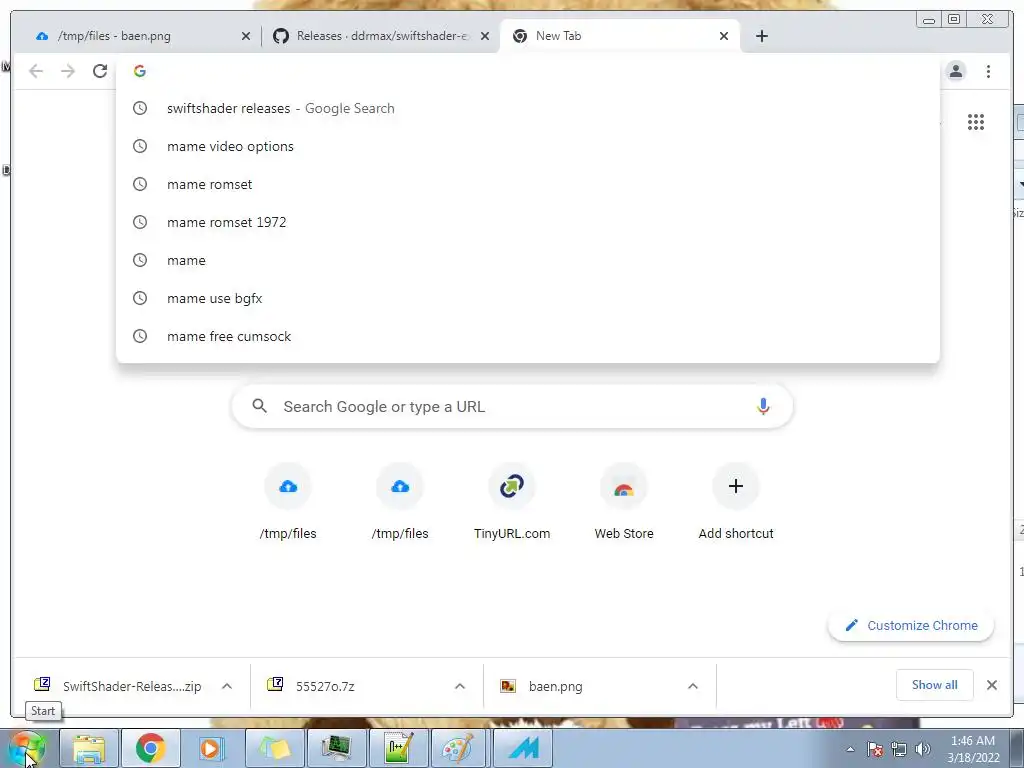
Task: Click the network tray icon
Action: pyautogui.click(x=899, y=749)
